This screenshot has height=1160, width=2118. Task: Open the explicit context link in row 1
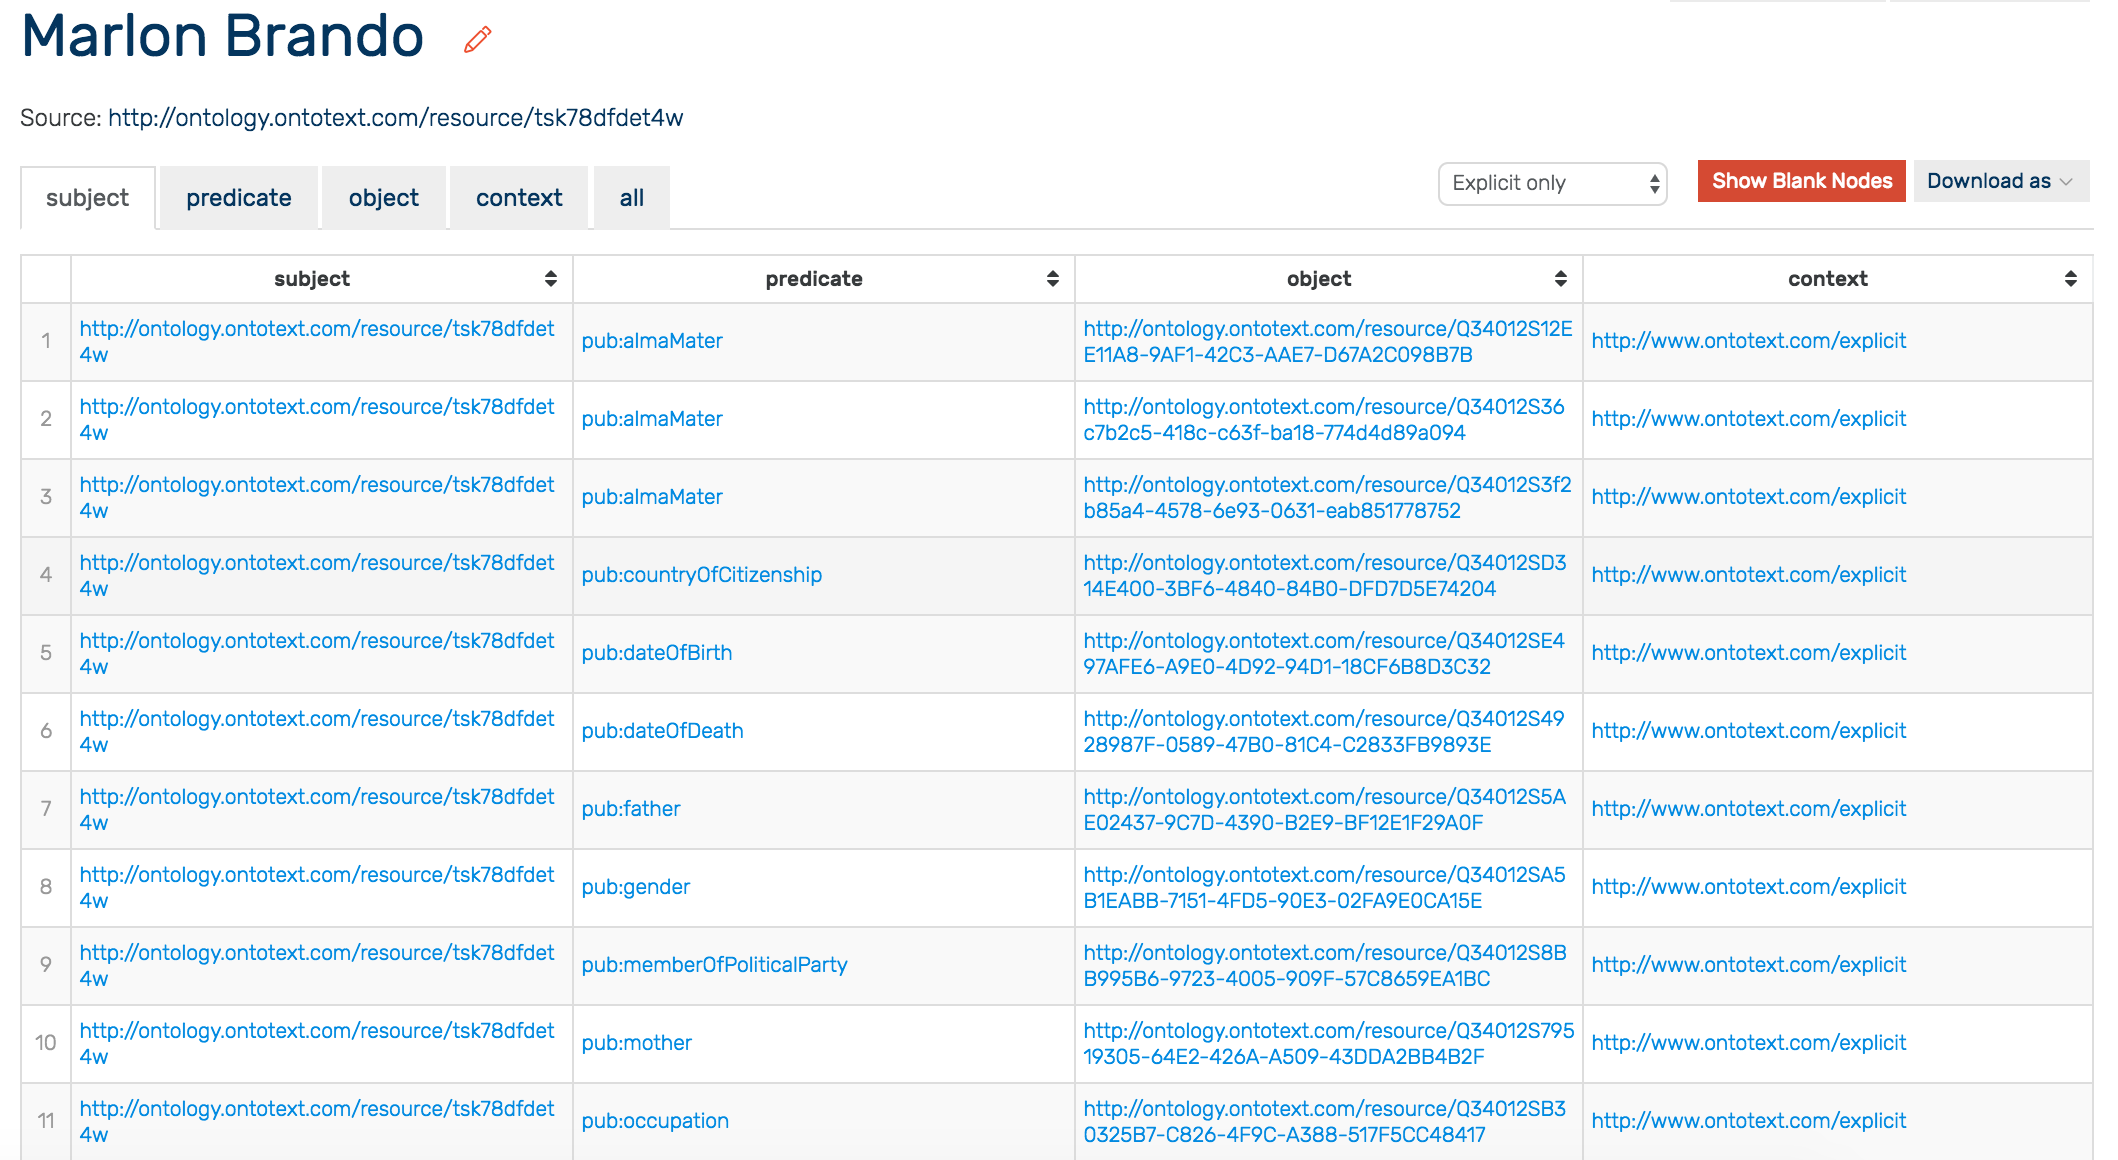pos(1749,341)
